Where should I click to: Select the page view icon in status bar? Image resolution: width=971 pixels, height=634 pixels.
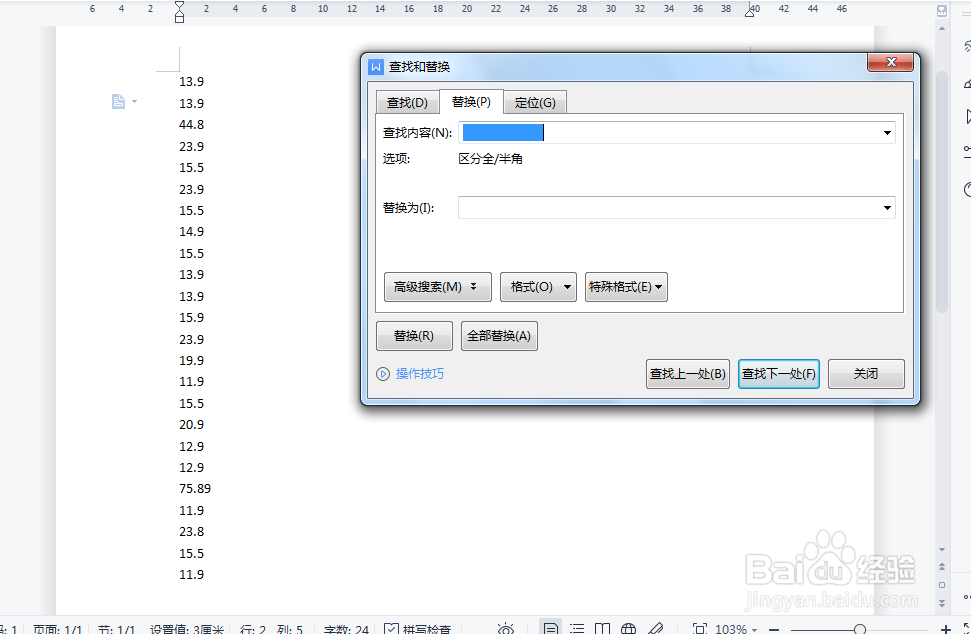click(x=550, y=629)
